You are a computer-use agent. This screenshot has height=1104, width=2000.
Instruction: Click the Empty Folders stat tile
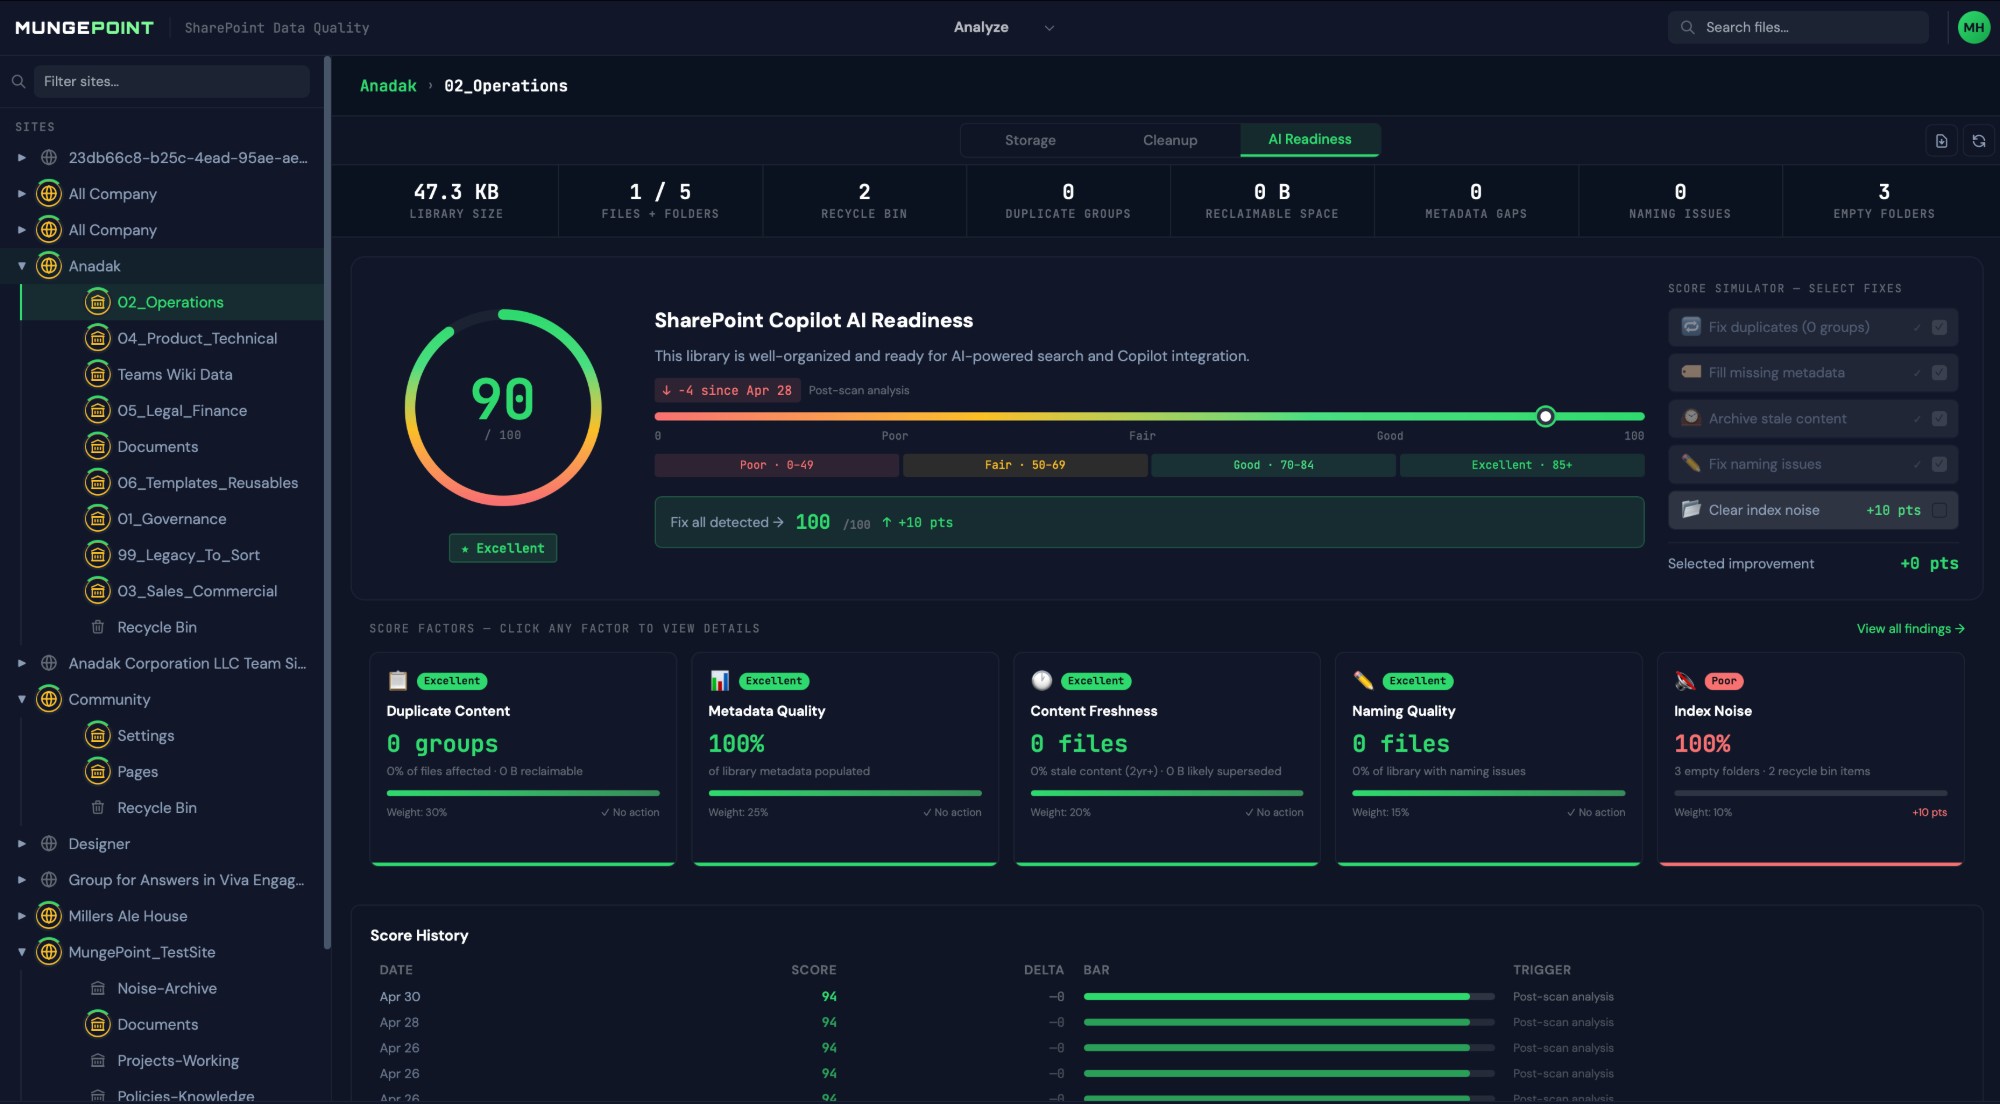[1883, 200]
